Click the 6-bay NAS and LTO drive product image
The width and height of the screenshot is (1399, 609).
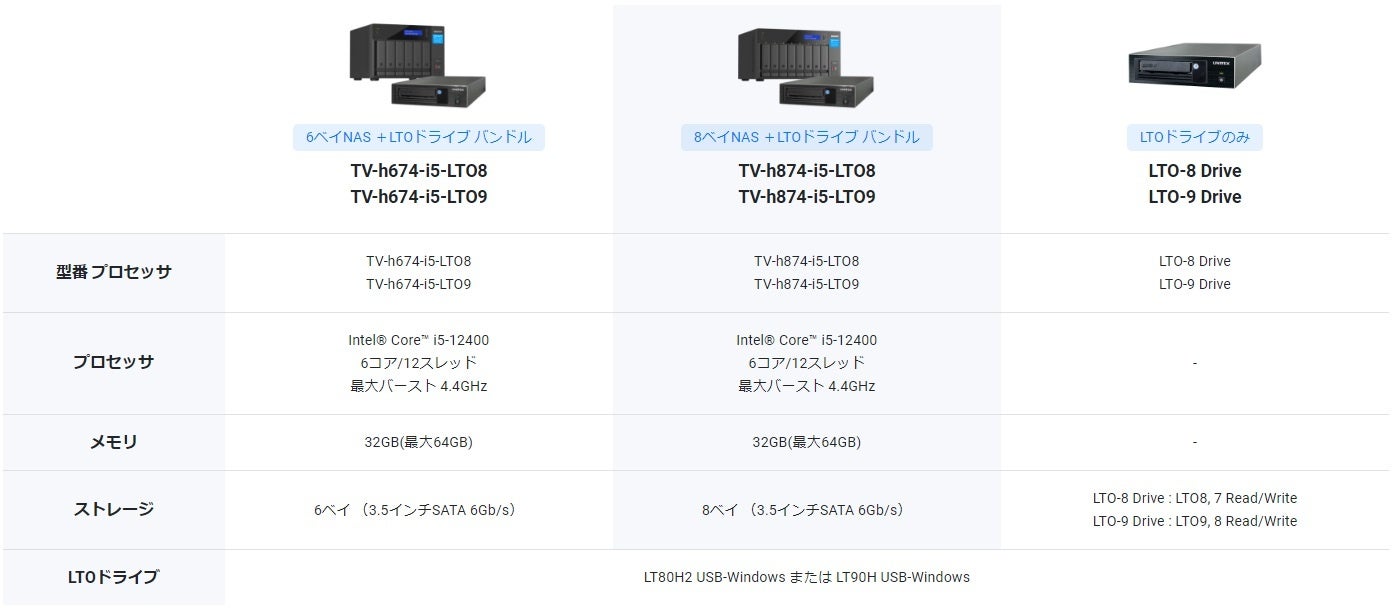pos(417,66)
